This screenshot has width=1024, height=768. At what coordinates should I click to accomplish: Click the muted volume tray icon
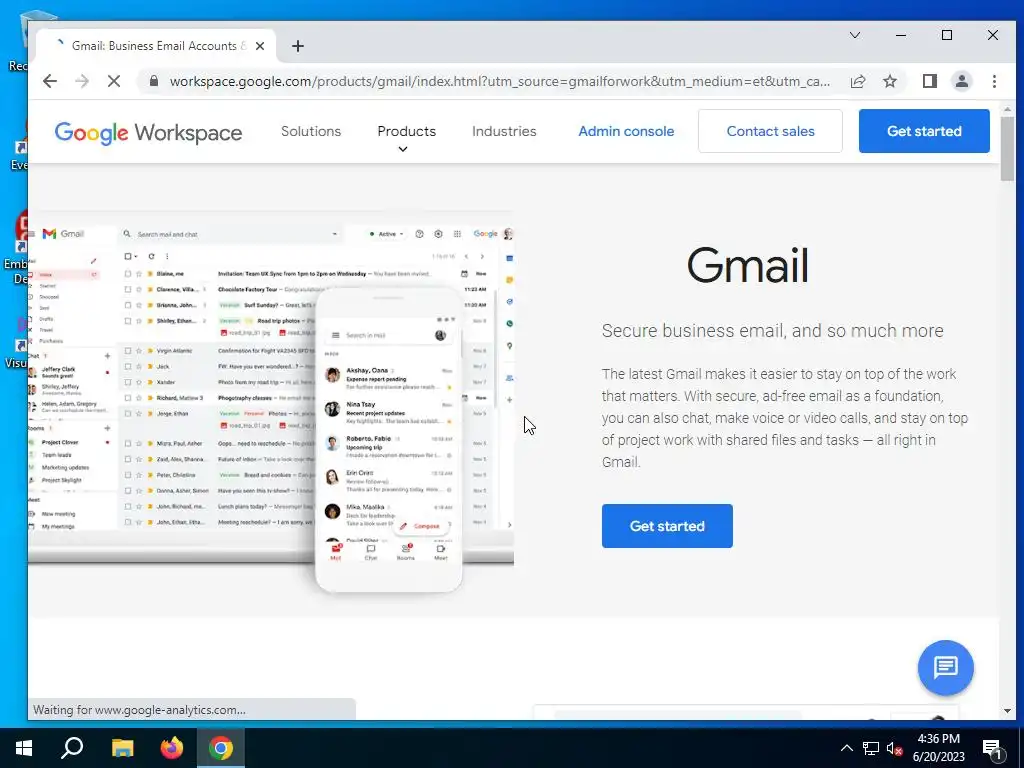(x=895, y=748)
